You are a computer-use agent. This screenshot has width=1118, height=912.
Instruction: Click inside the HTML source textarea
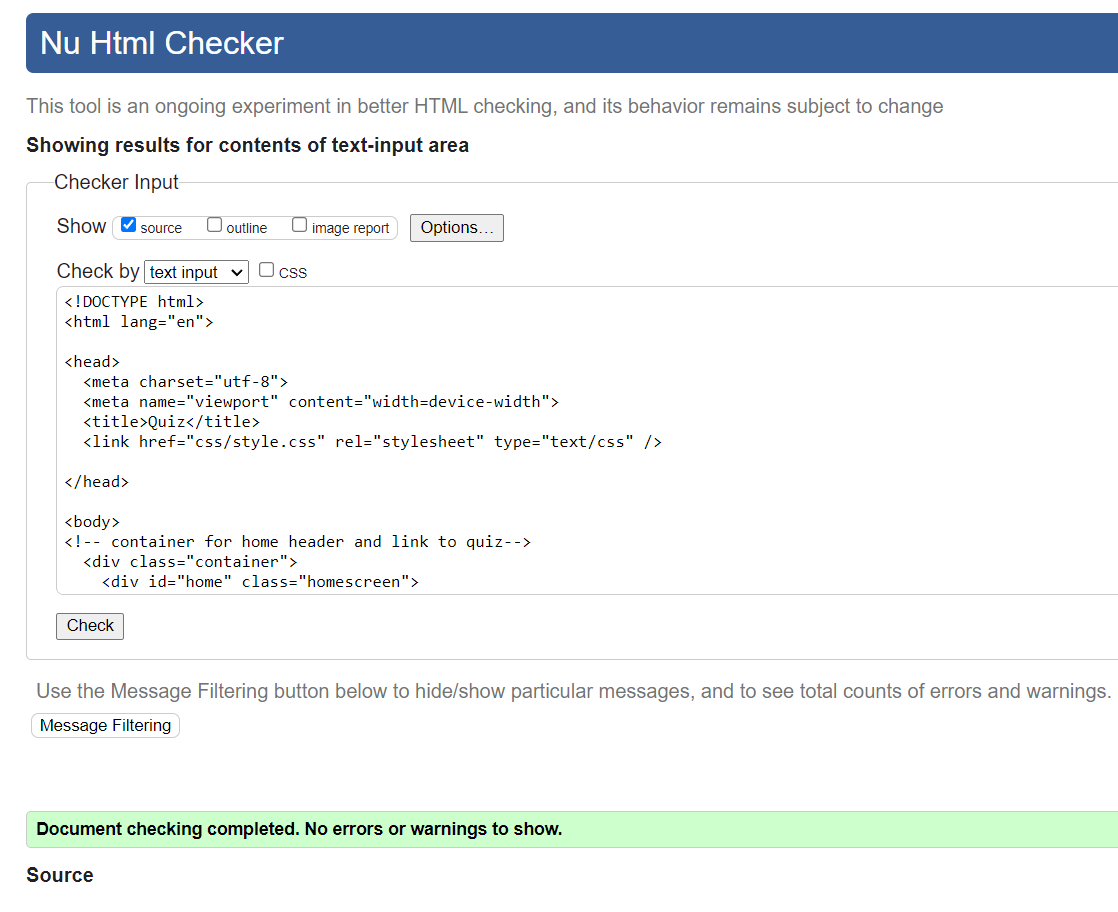pyautogui.click(x=587, y=440)
